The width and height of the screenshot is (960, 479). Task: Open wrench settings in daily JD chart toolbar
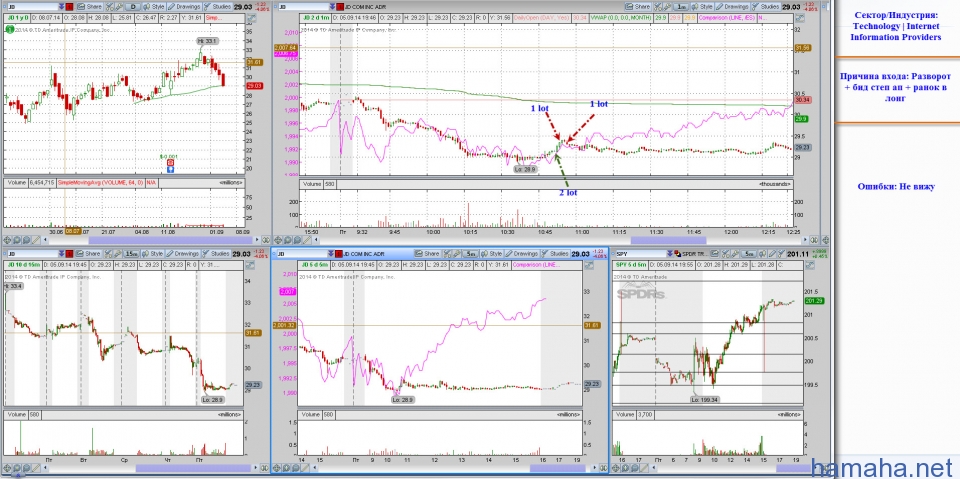coord(119,6)
